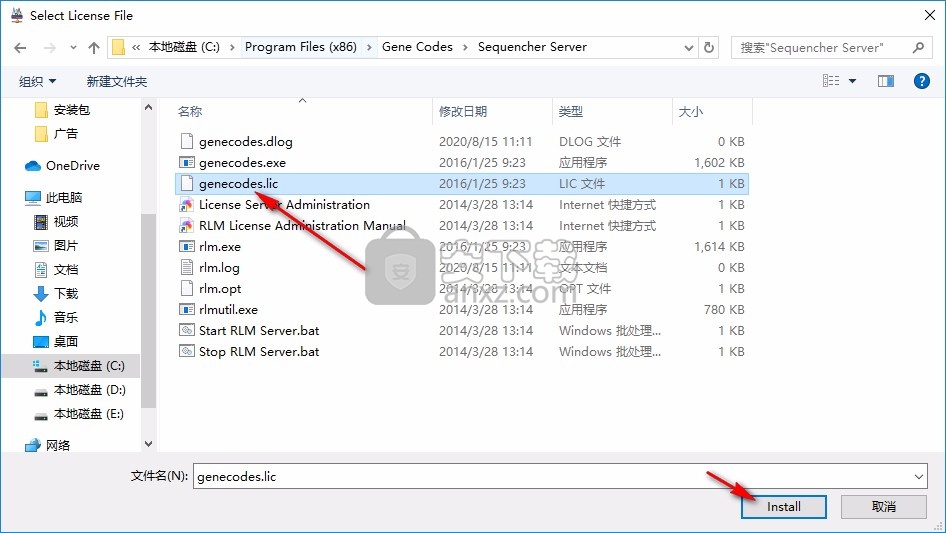Viewport: 946px width, 533px height.
Task: Select 网络 in the navigation pane
Action: 57,445
